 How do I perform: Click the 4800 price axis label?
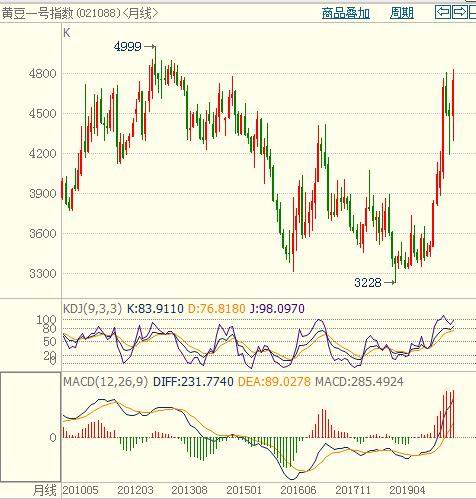[x=43, y=74]
